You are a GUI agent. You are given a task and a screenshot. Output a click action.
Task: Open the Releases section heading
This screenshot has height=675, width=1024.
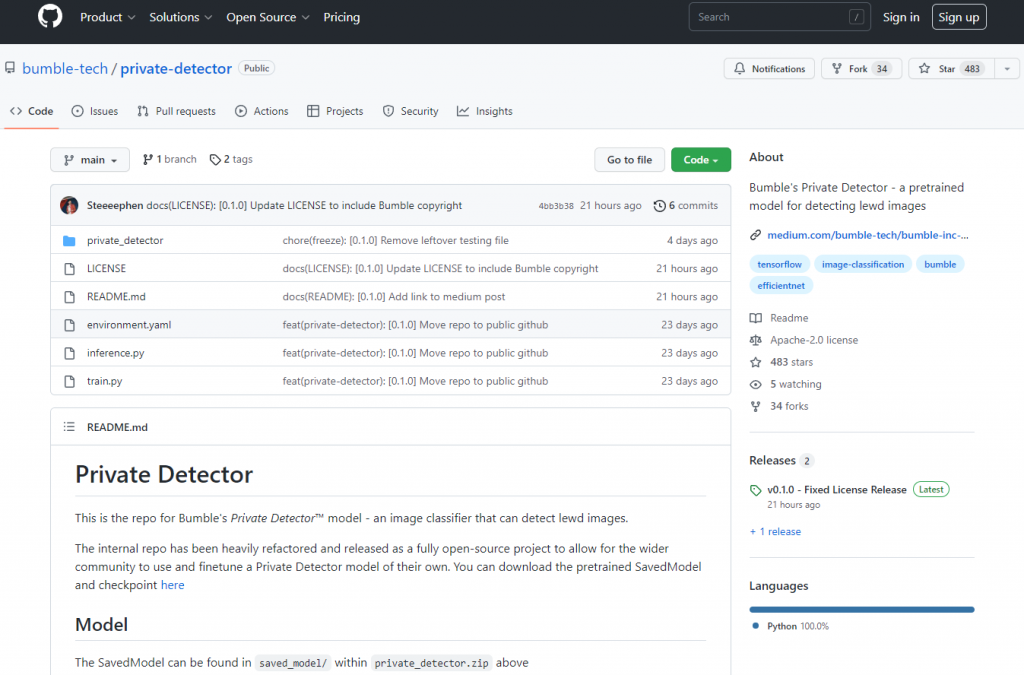[773, 460]
